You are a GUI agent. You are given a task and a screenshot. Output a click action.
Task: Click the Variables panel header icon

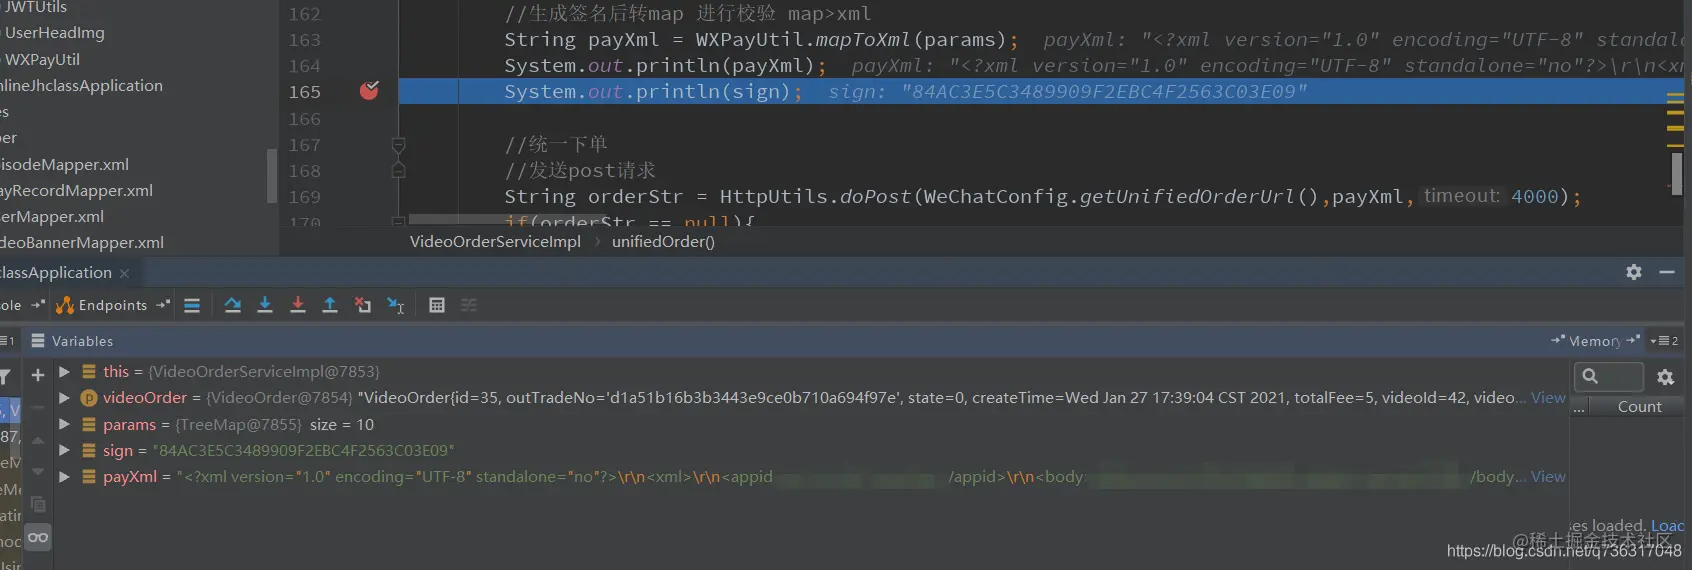click(38, 341)
